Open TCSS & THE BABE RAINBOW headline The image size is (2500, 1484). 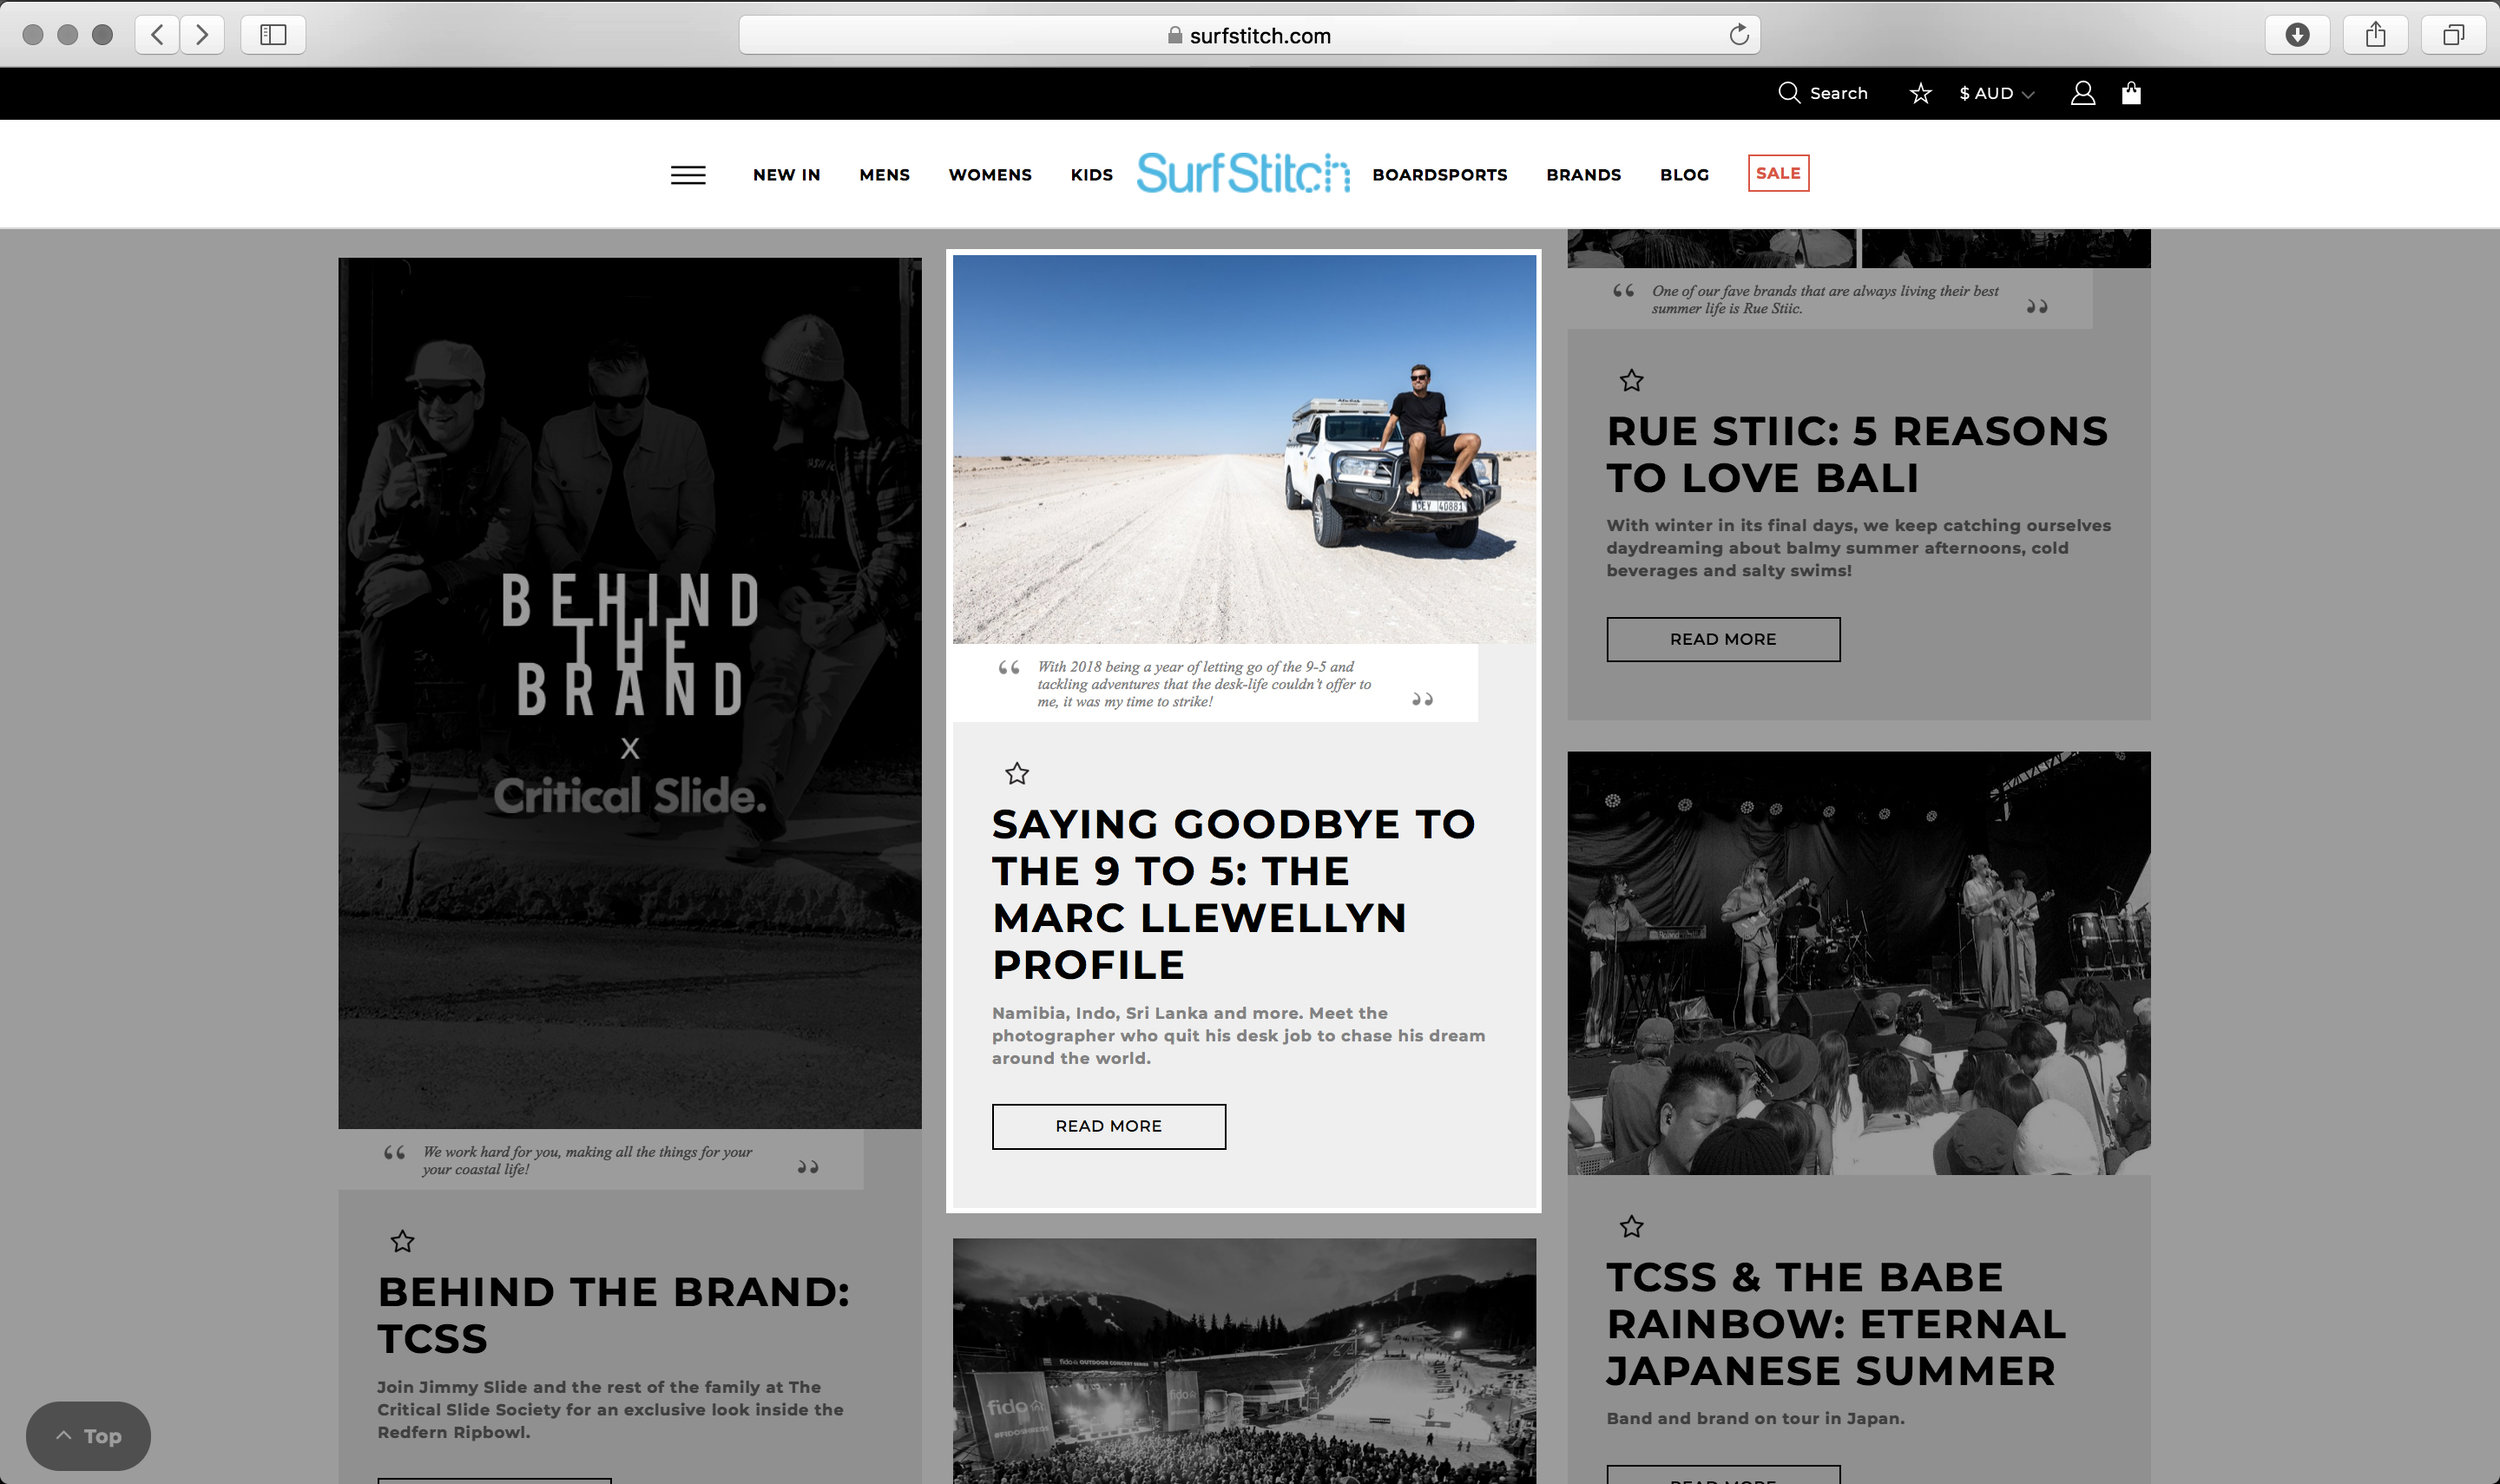click(1836, 1323)
